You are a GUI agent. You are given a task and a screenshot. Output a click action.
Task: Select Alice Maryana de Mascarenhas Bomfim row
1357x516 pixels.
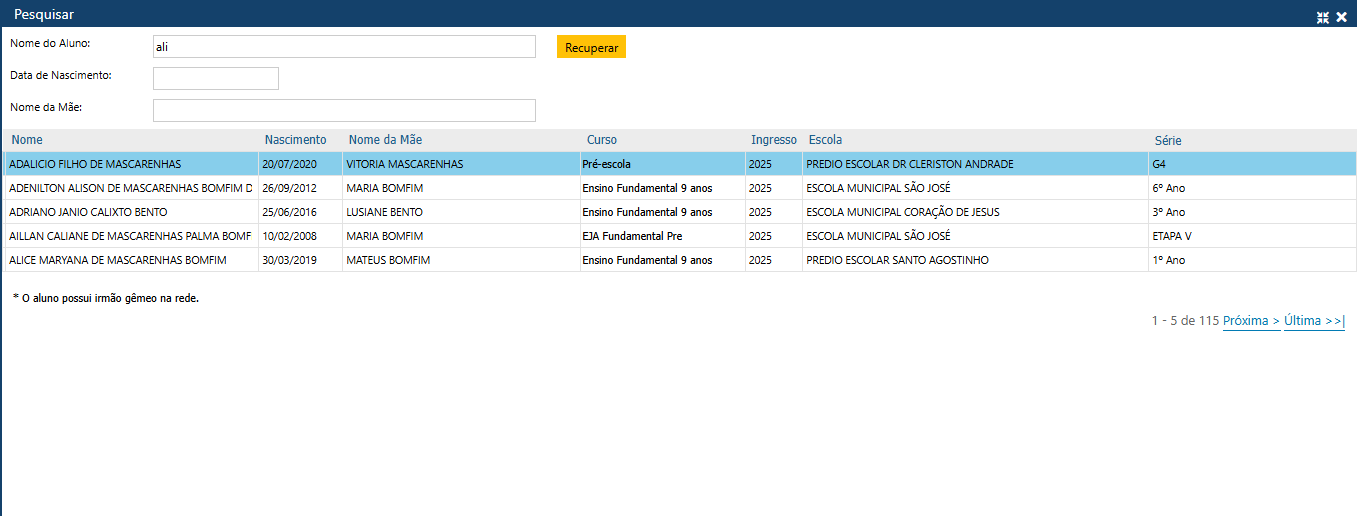(x=118, y=260)
